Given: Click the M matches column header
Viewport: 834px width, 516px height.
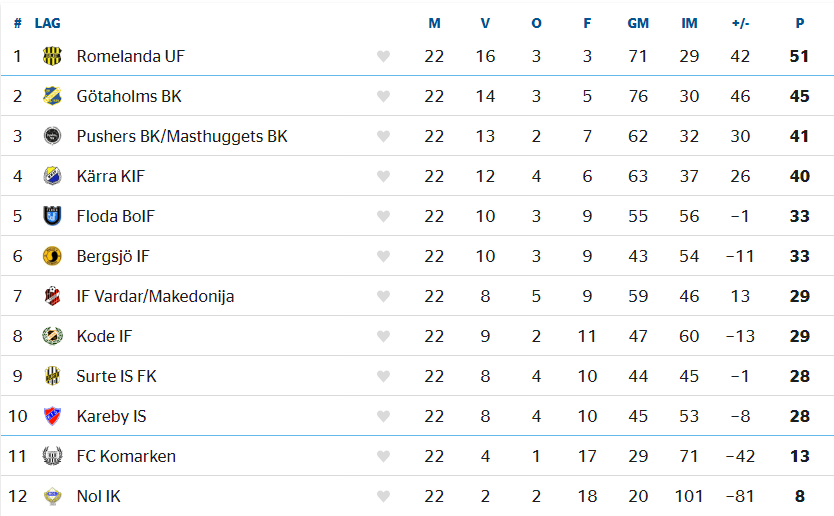Looking at the screenshot, I should 434,23.
